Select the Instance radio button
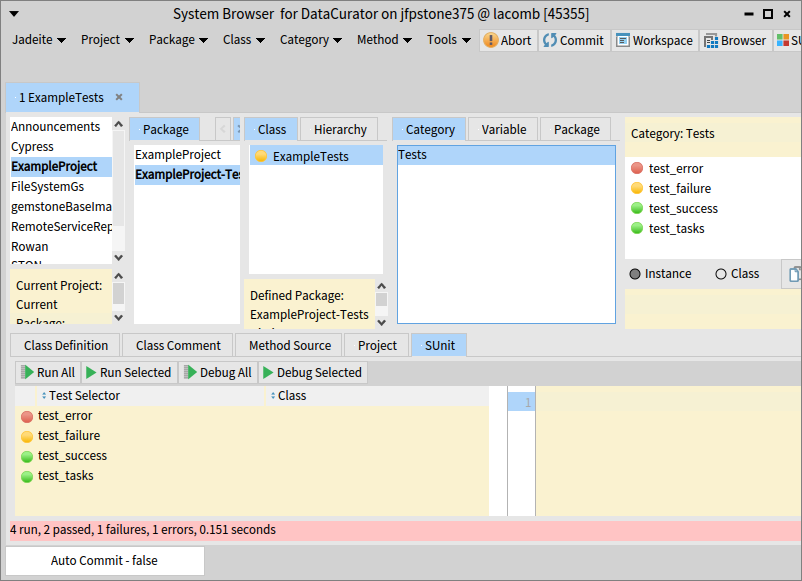 click(635, 274)
